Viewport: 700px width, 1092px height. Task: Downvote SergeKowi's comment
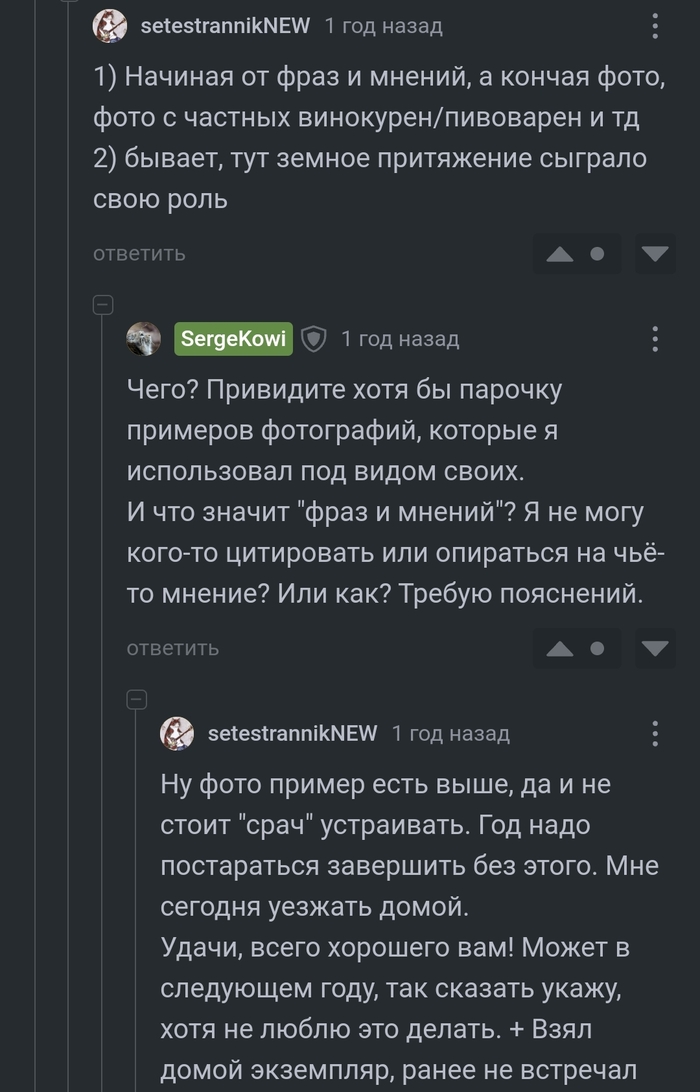(x=655, y=649)
